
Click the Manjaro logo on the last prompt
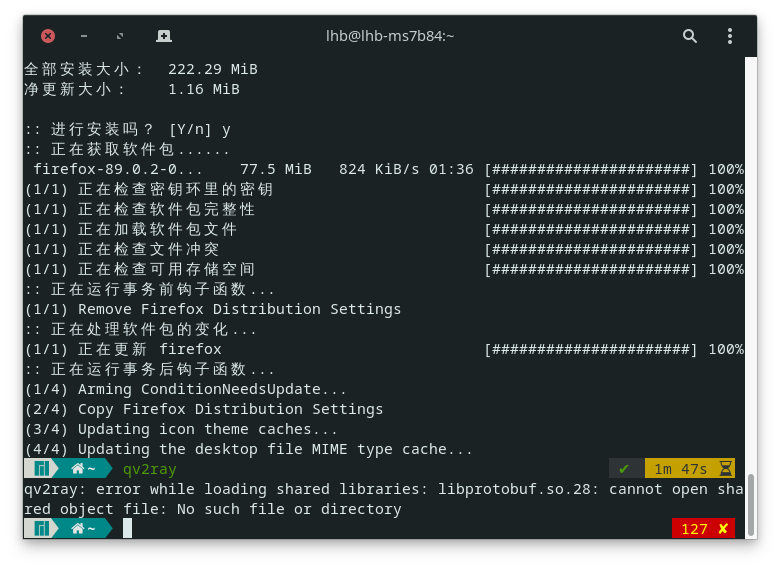click(42, 529)
